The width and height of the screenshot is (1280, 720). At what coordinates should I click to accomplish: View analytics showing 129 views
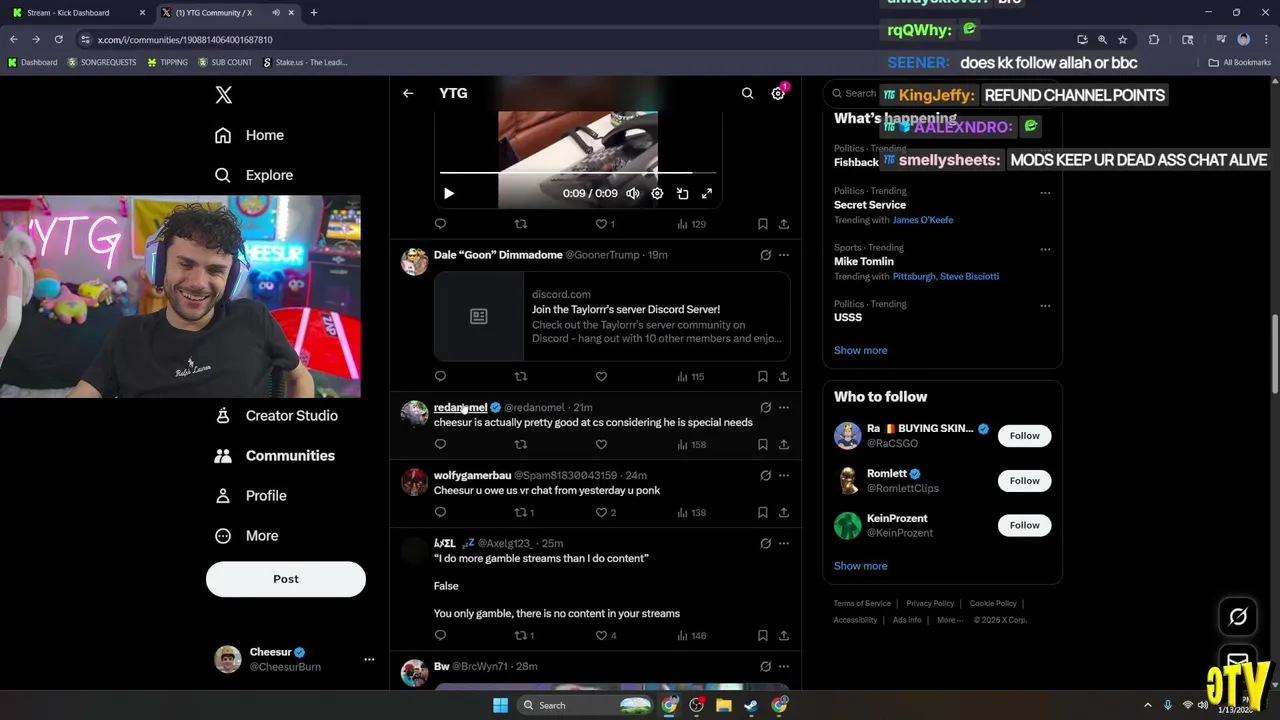pos(691,224)
